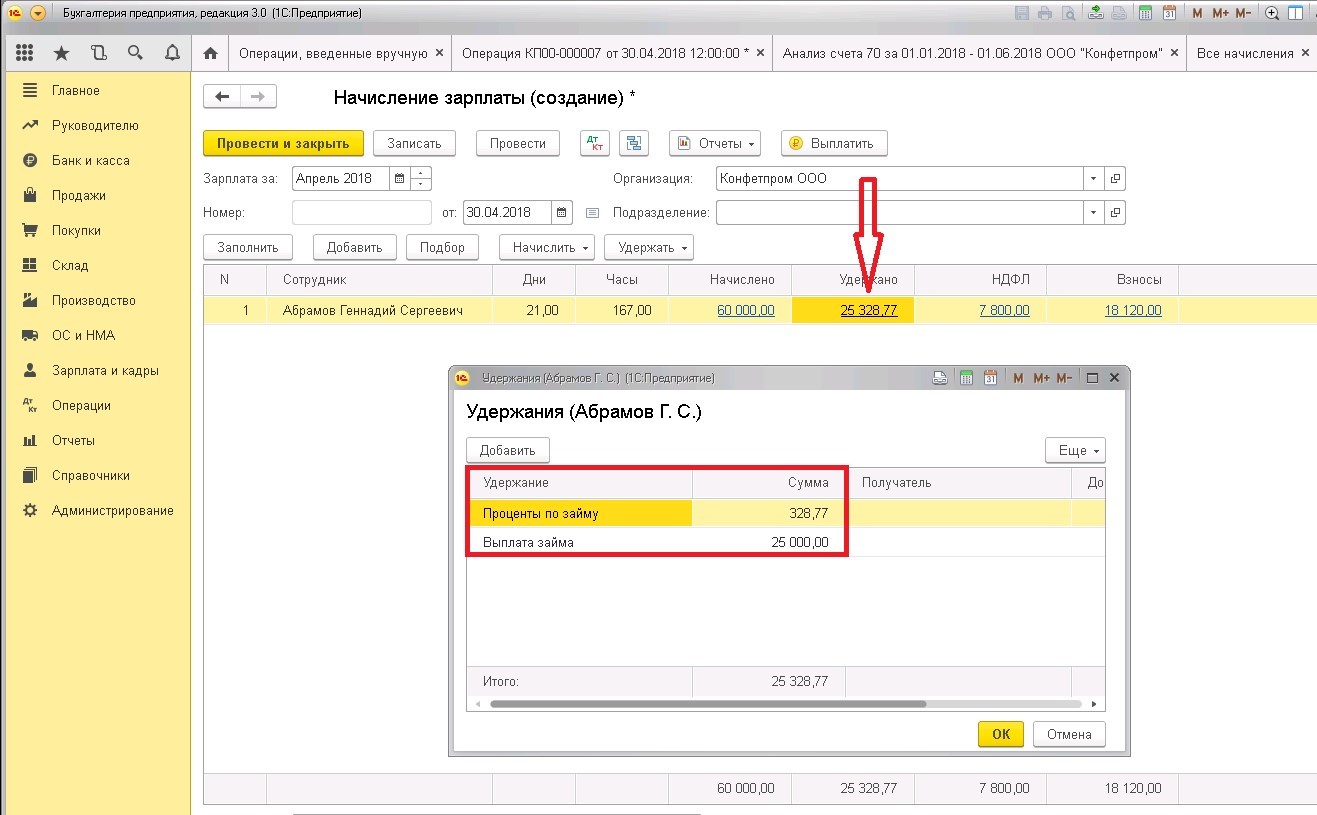Viewport: 1317px width, 815px height.
Task: Click the horizontal scrollbar in Удержания dialog
Action: [708, 704]
